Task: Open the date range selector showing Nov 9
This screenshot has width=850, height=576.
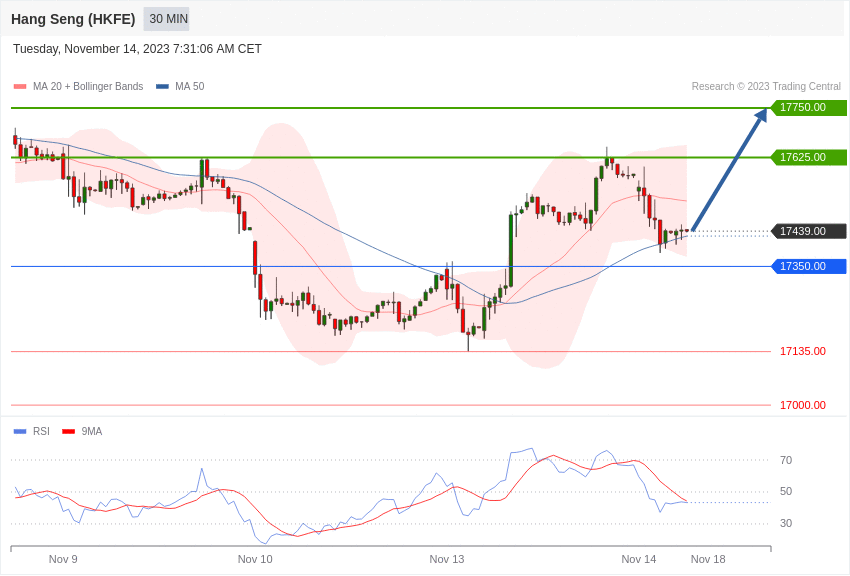Action: tap(63, 559)
